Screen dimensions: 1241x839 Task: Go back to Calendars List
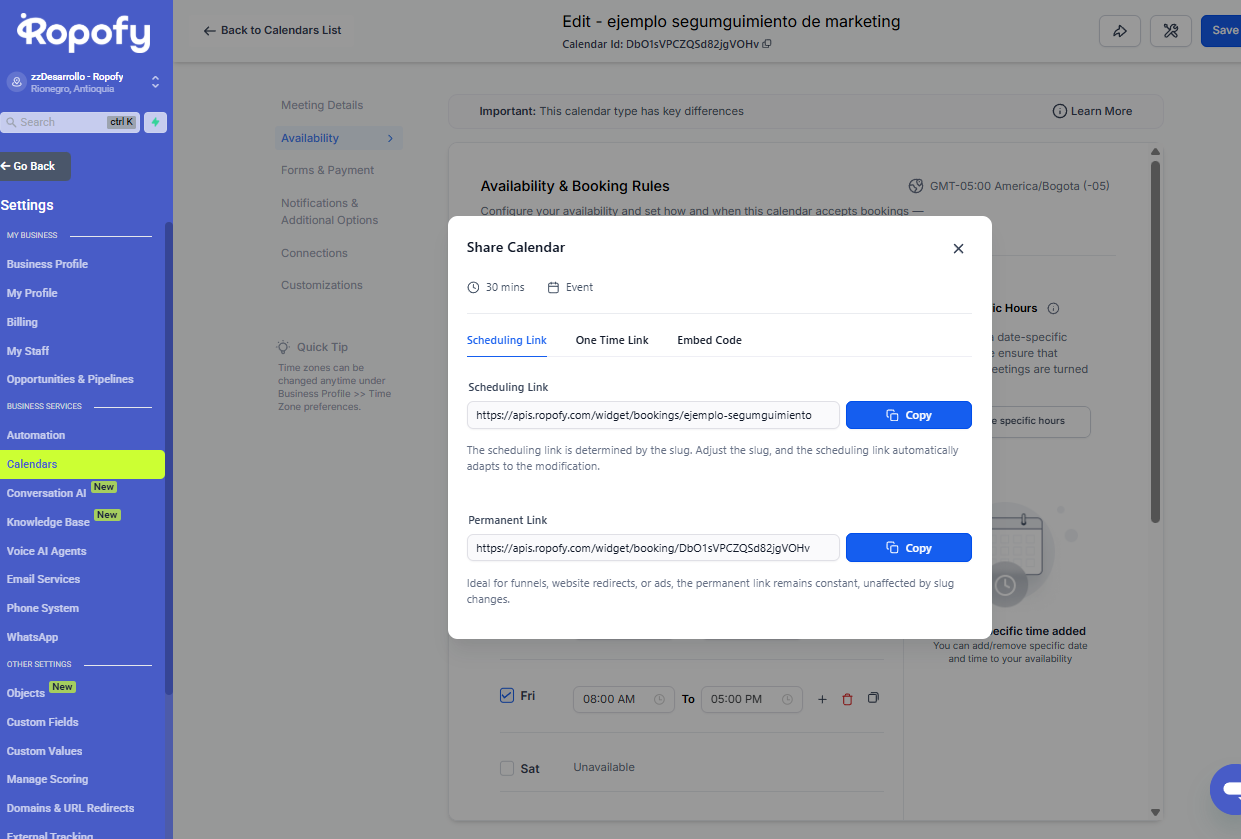tap(272, 30)
